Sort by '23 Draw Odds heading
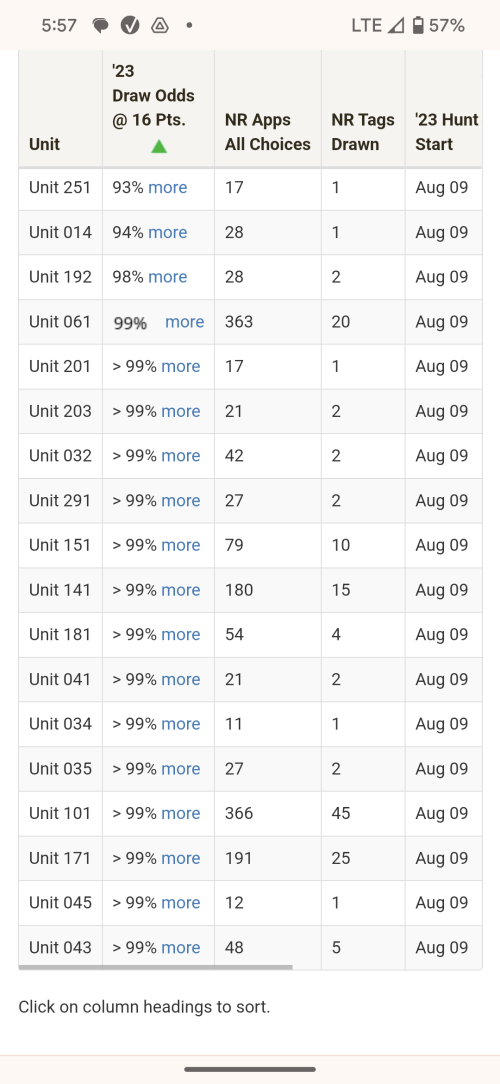 click(x=154, y=95)
